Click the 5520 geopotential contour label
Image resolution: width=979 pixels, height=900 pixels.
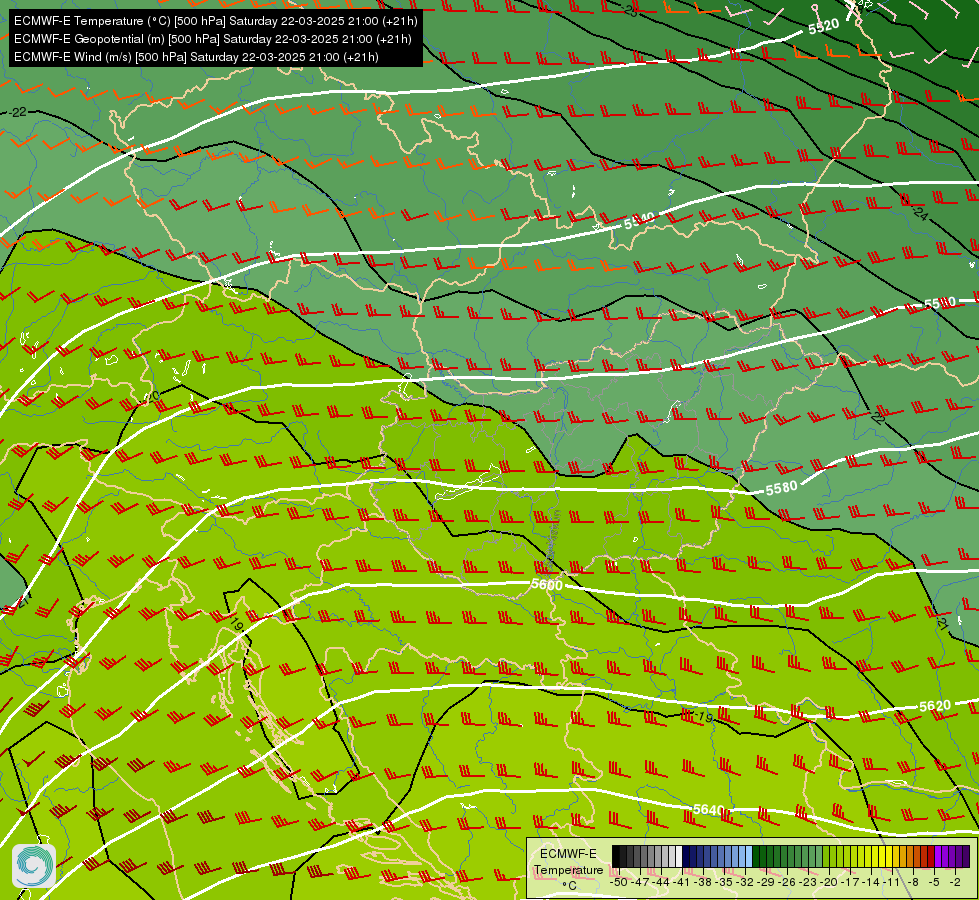[x=824, y=26]
